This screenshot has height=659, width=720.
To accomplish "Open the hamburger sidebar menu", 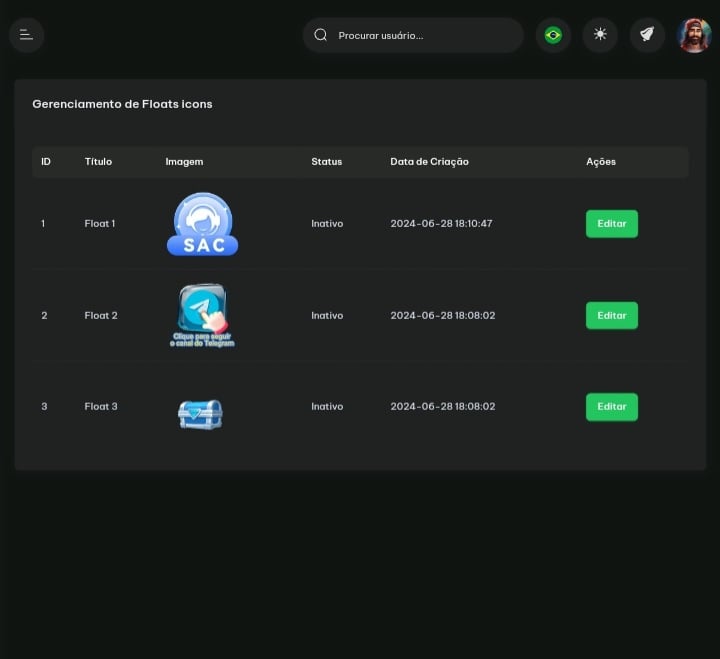I will coord(26,35).
